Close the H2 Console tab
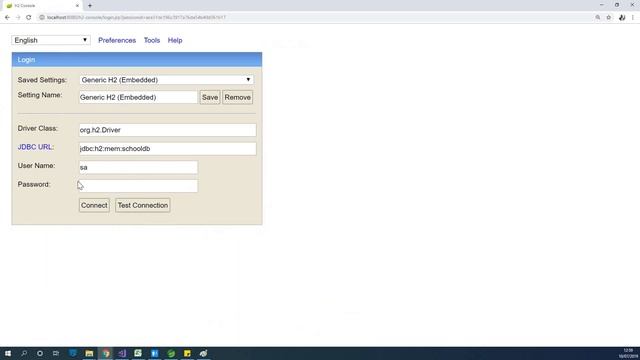Screen dimensions: 640x360 pos(77,6)
